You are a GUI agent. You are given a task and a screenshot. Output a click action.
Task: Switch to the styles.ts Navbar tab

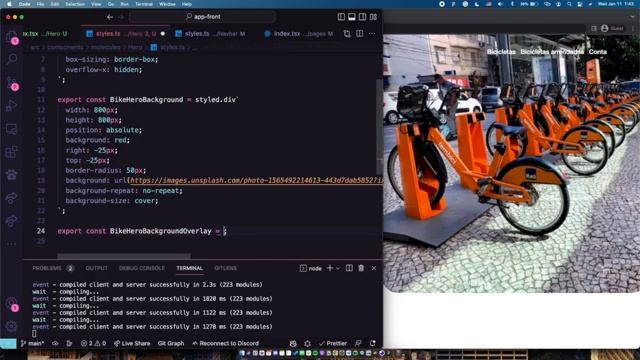(211, 33)
